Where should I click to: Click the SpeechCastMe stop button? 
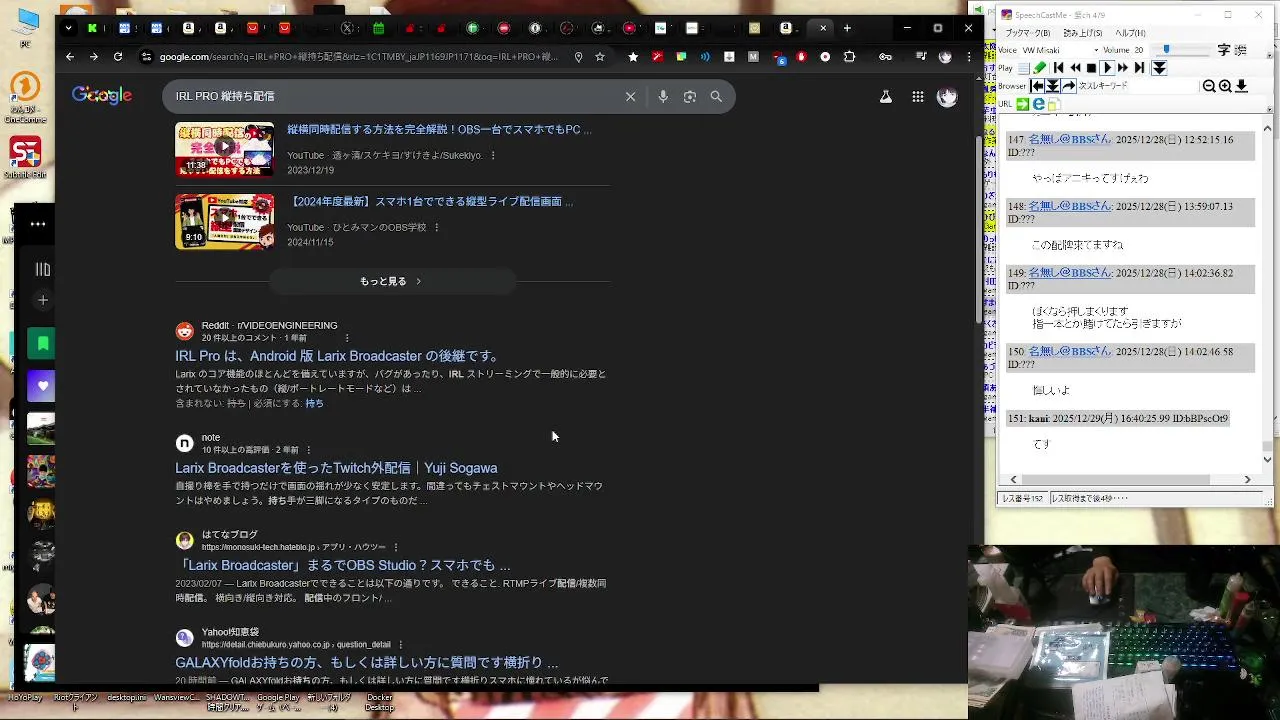[1091, 68]
